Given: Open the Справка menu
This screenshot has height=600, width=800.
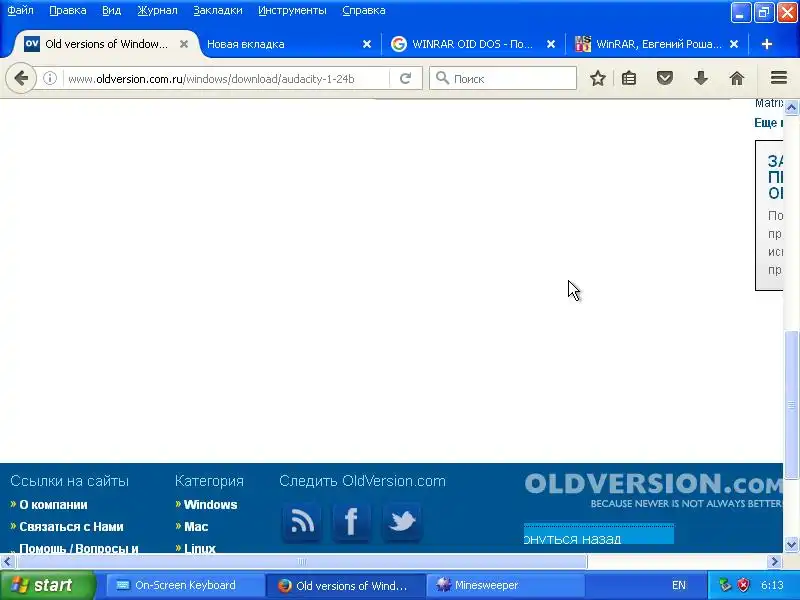Looking at the screenshot, I should click(363, 10).
